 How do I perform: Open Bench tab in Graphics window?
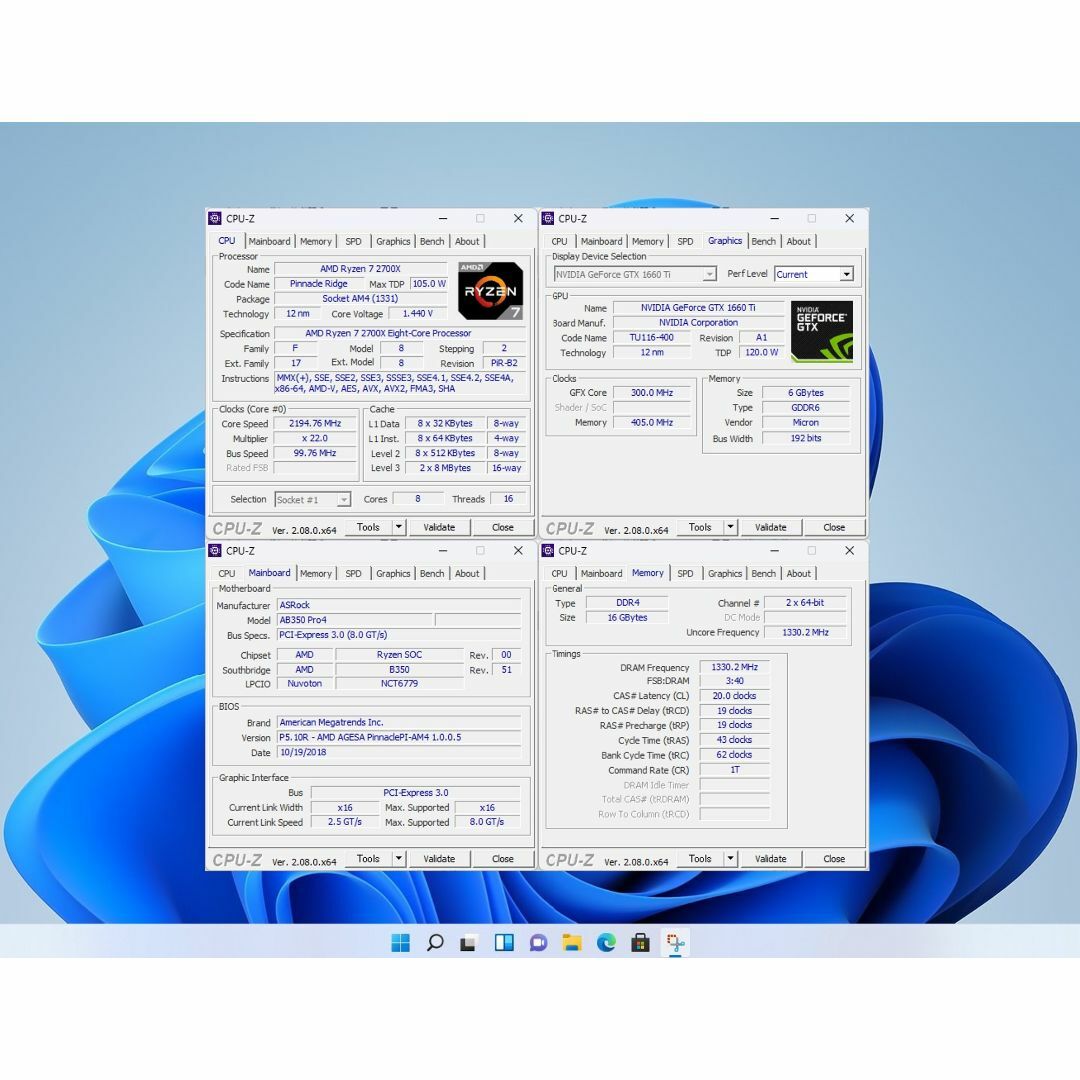[x=763, y=241]
